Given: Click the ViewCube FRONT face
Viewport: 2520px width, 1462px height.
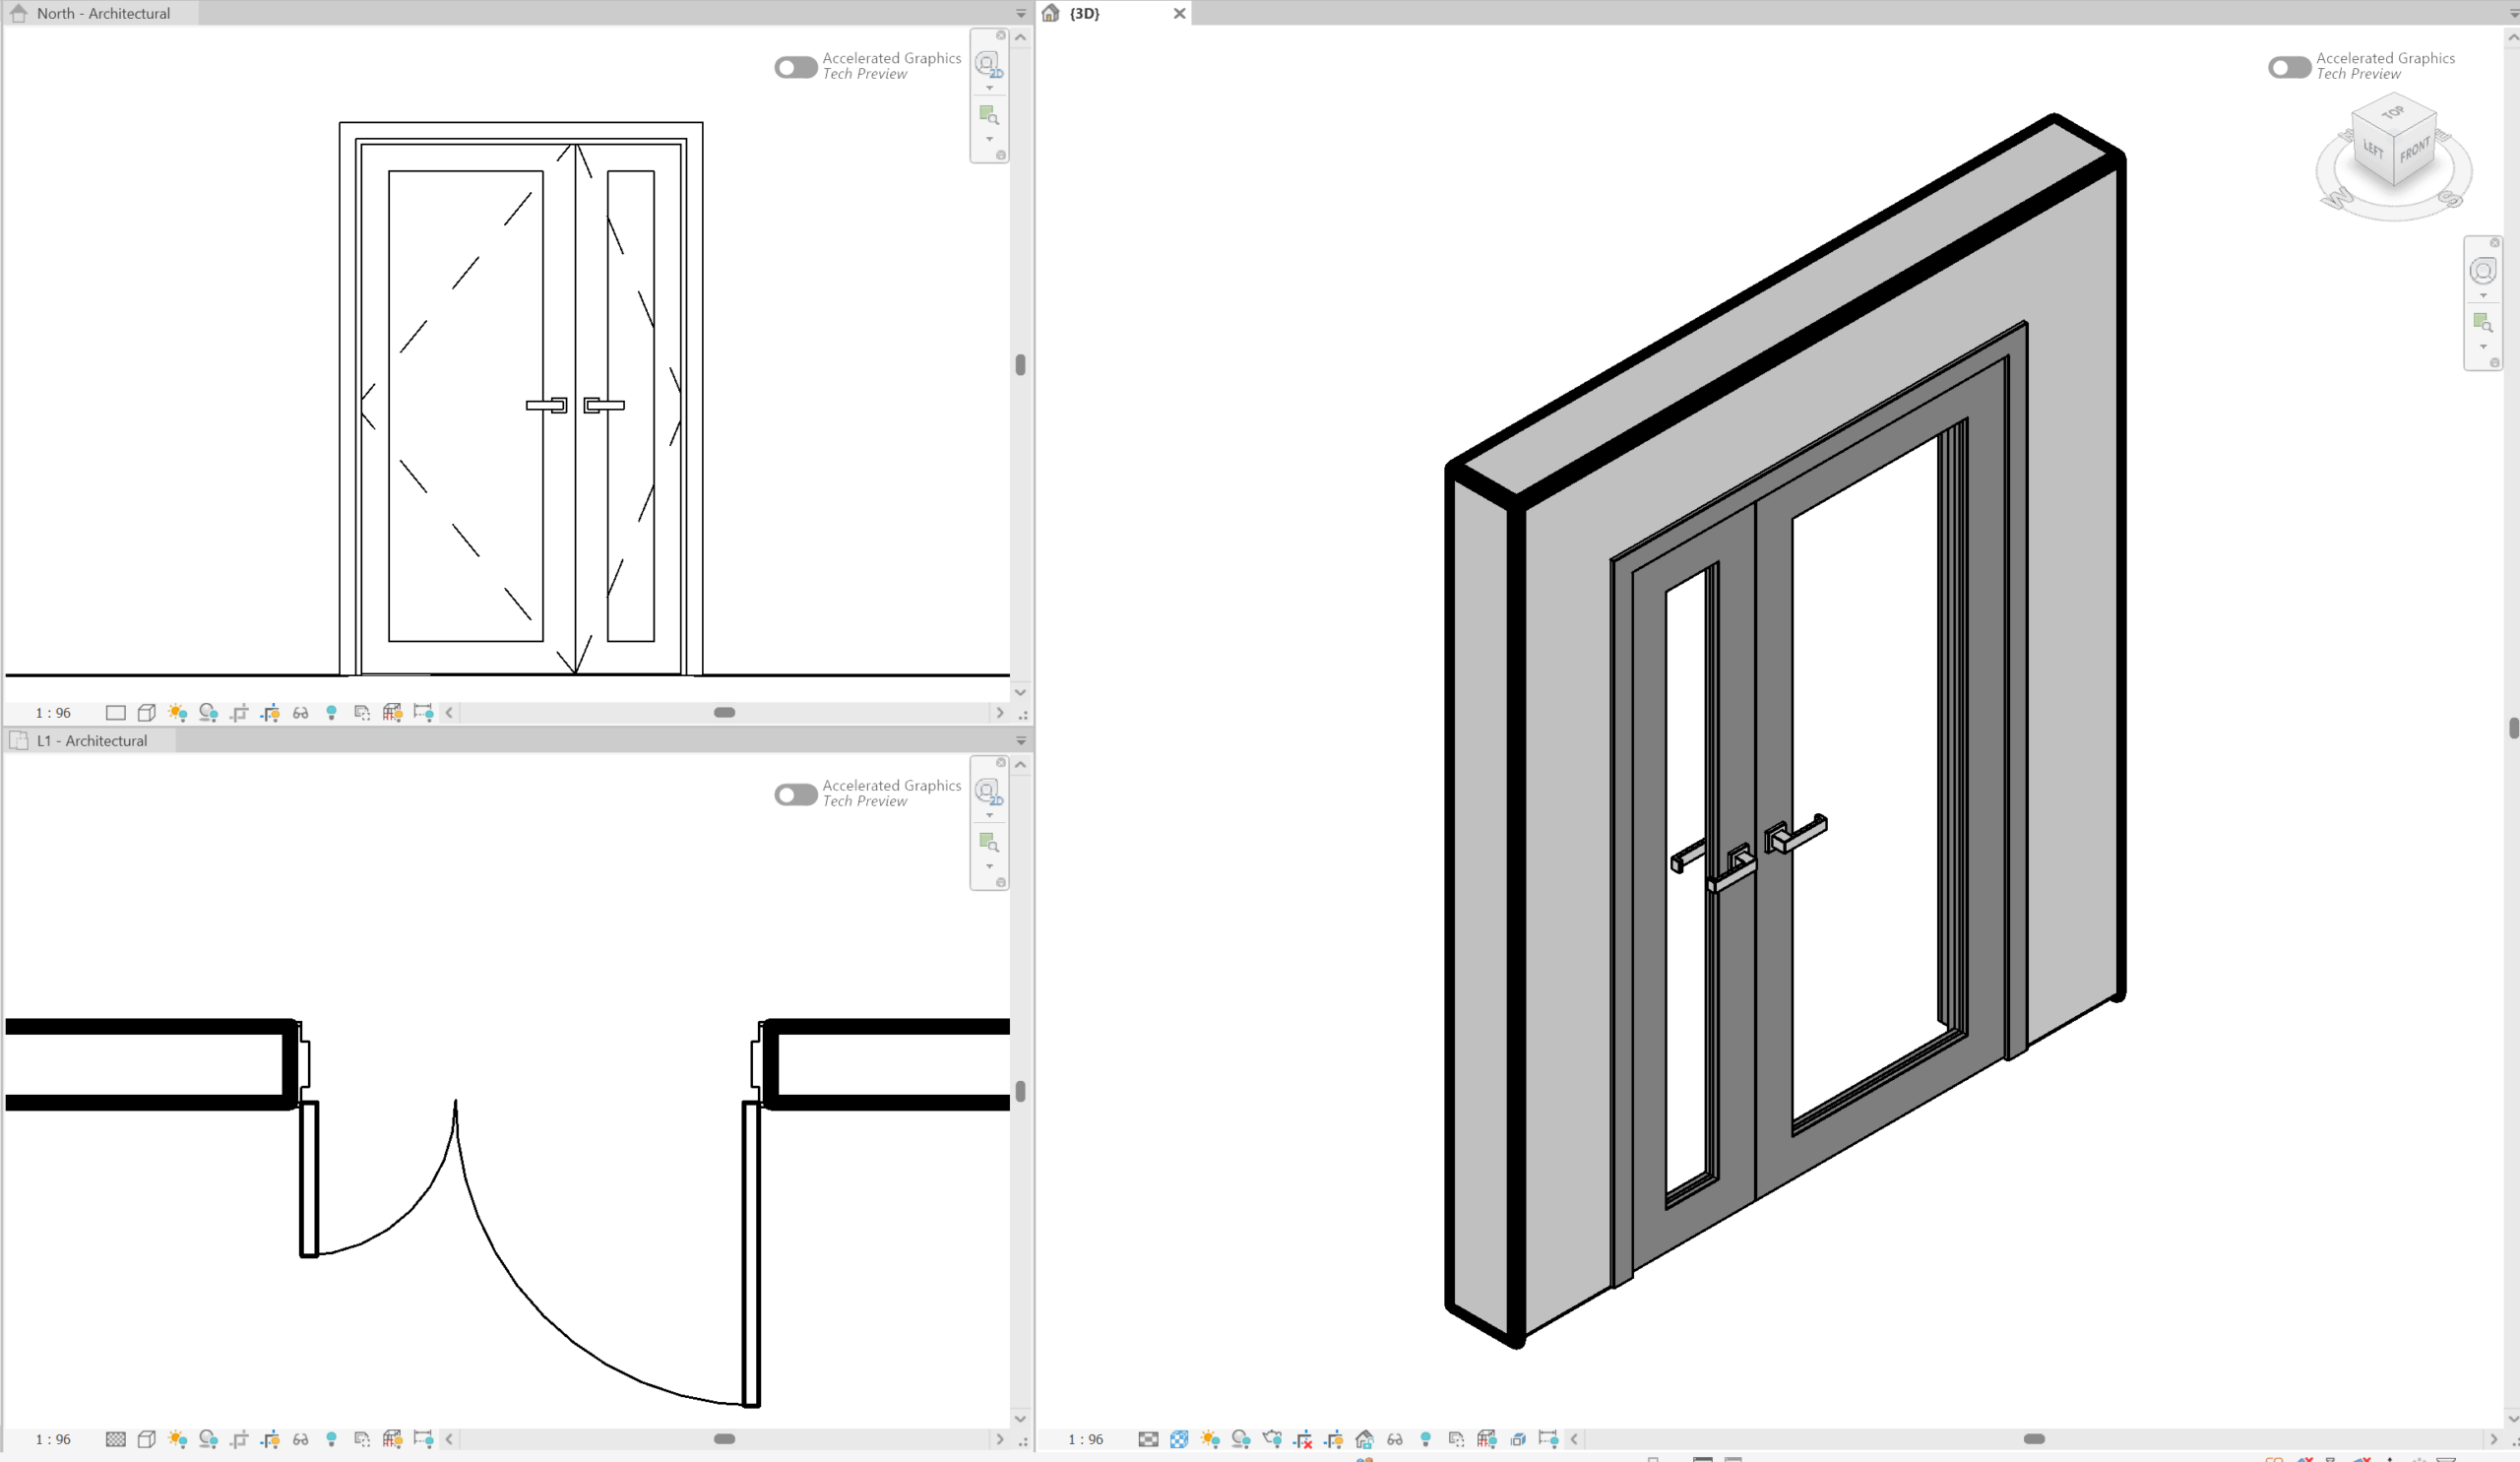Looking at the screenshot, I should [2414, 152].
